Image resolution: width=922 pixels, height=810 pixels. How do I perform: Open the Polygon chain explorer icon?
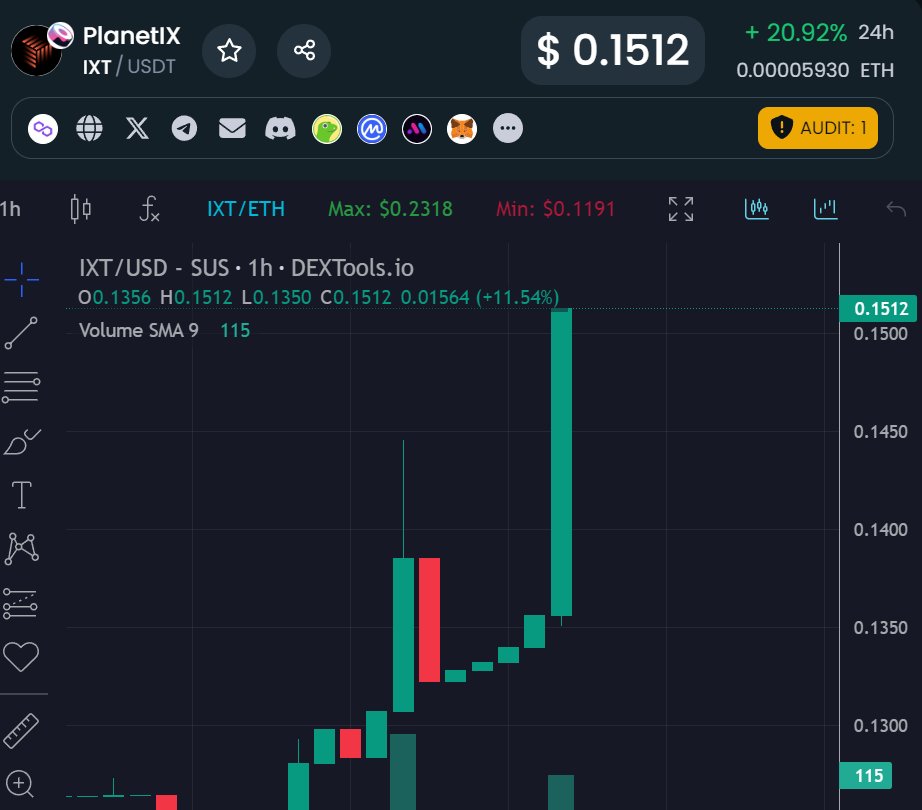43,128
